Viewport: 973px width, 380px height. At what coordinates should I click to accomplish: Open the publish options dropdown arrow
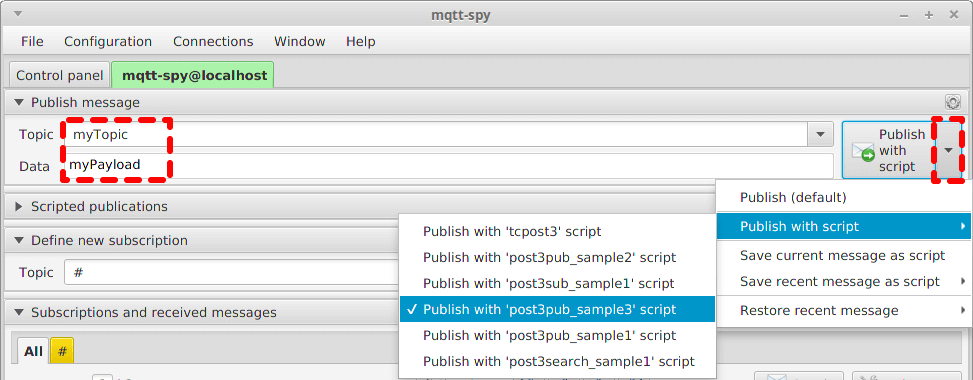[948, 150]
